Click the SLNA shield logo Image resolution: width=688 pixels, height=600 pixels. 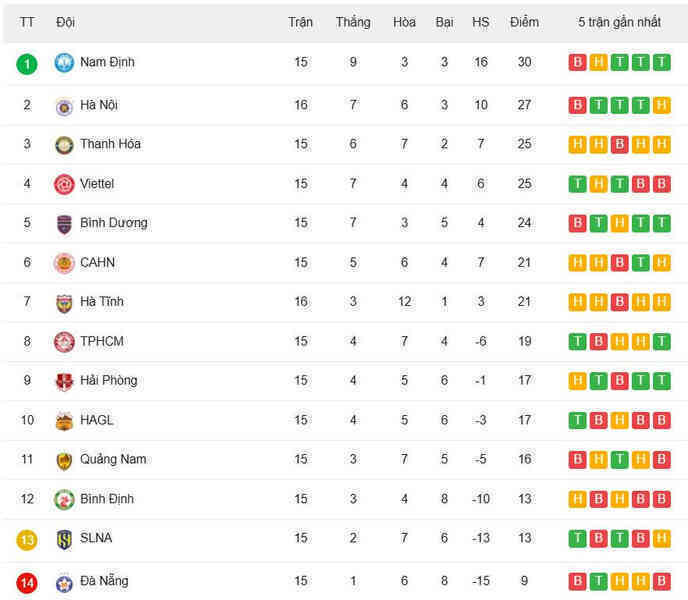point(64,539)
